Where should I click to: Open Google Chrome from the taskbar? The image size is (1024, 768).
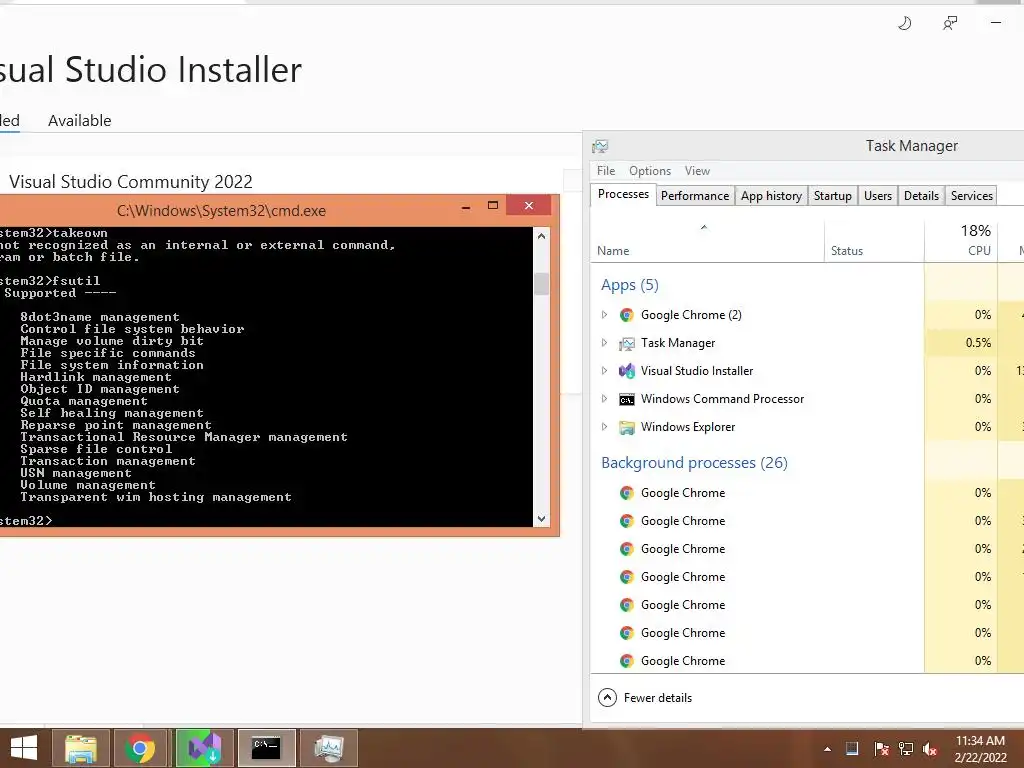tap(140, 748)
